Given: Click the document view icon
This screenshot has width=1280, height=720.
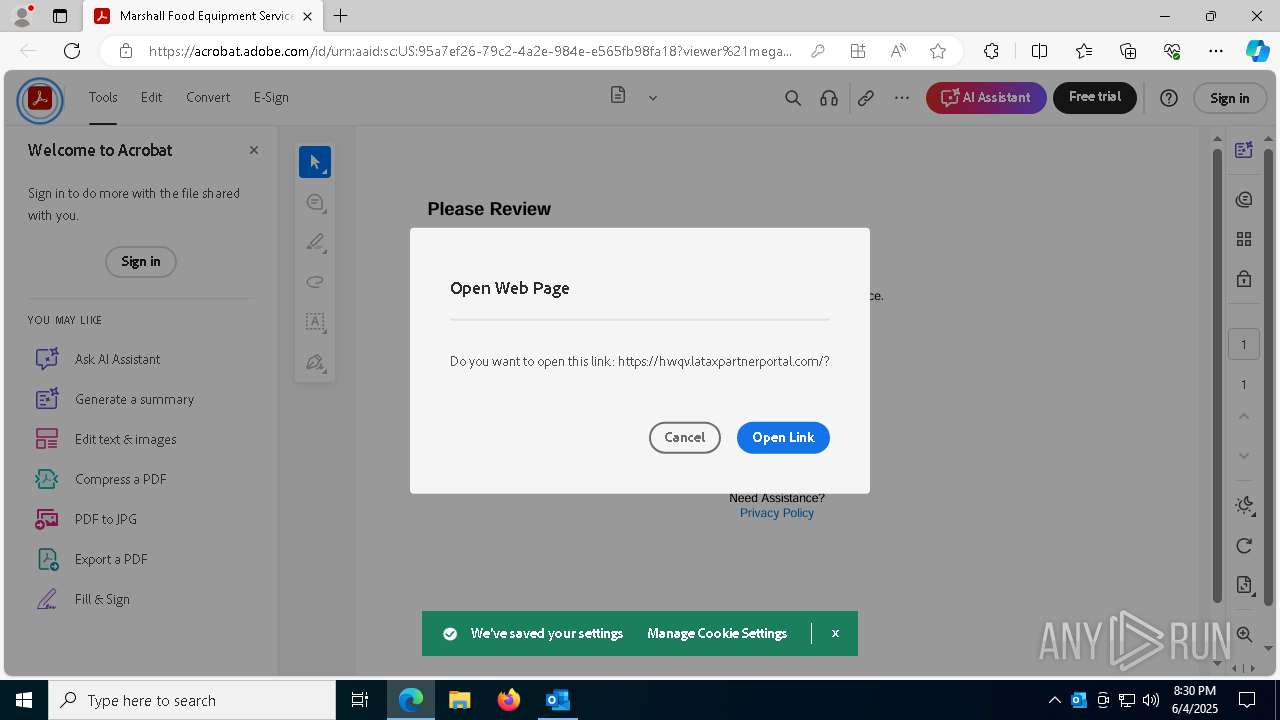Looking at the screenshot, I should 618,96.
